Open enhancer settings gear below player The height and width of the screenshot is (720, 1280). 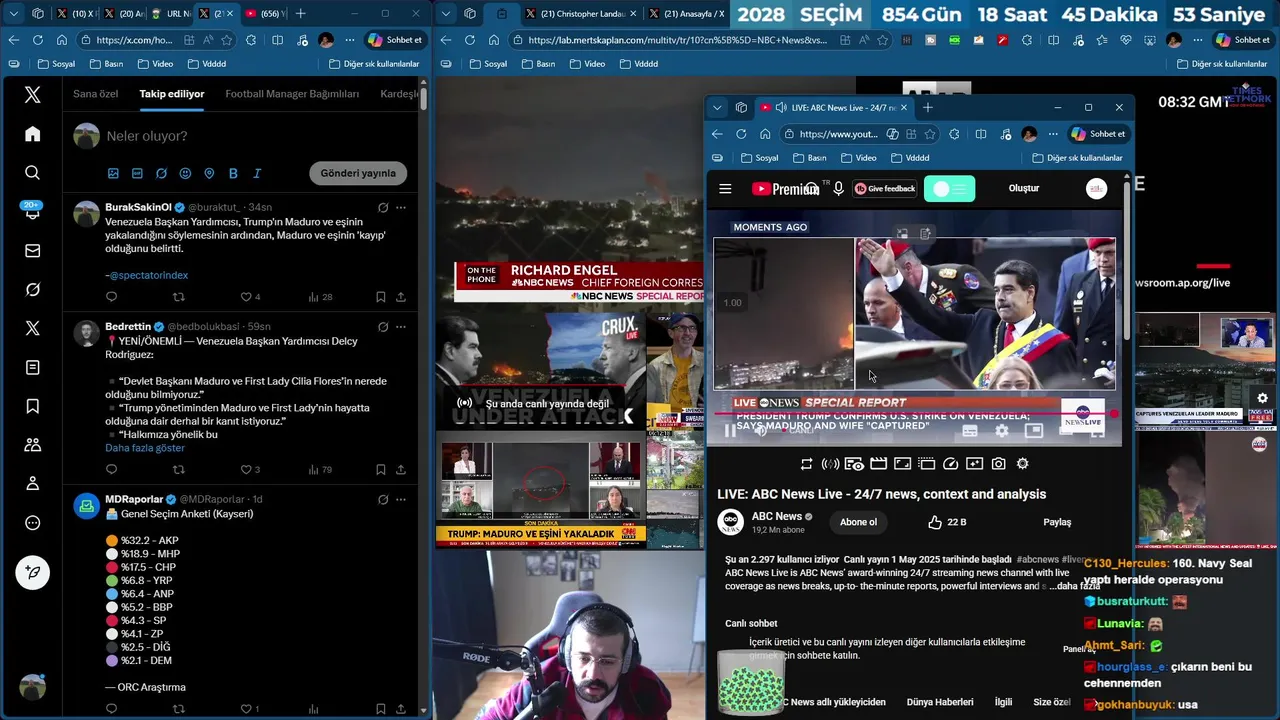point(1022,464)
